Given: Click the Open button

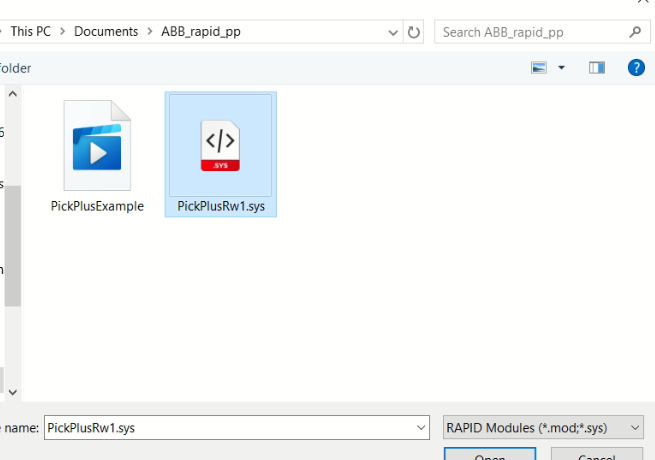Looking at the screenshot, I should click(490, 454).
